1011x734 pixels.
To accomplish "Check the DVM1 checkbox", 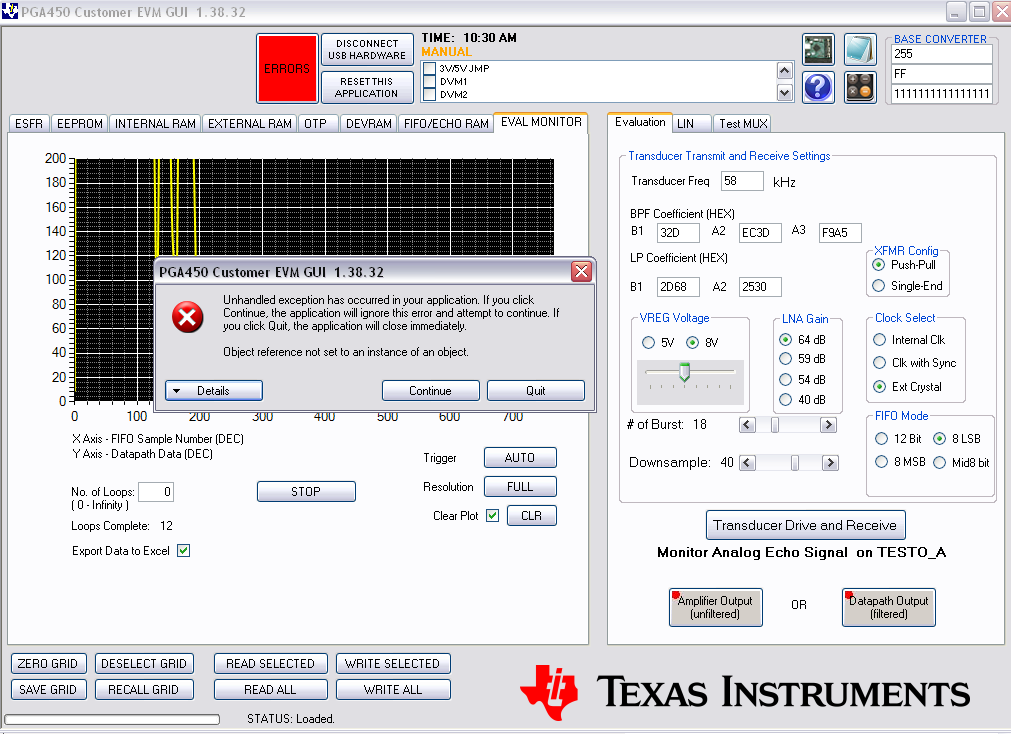I will click(430, 81).
